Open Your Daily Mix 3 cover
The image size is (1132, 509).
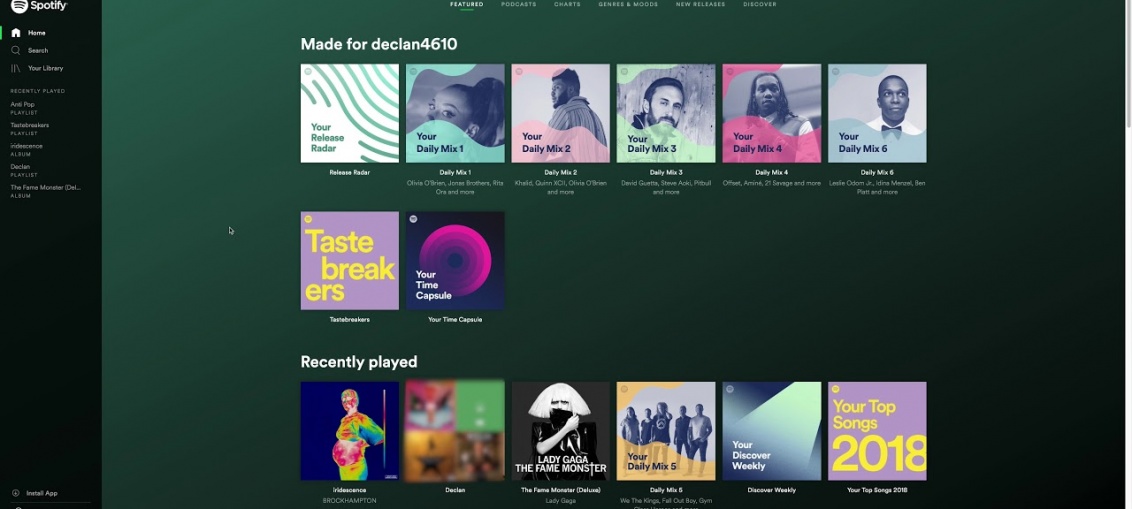[x=666, y=113]
